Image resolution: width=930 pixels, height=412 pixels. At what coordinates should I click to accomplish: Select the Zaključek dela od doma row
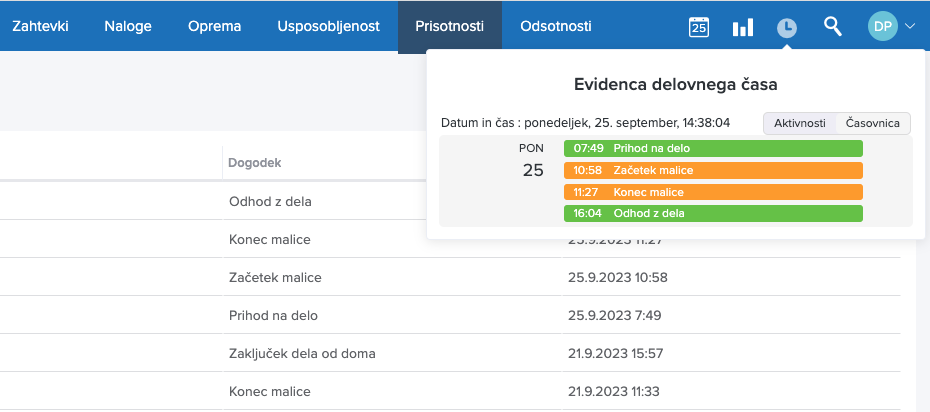(302, 353)
